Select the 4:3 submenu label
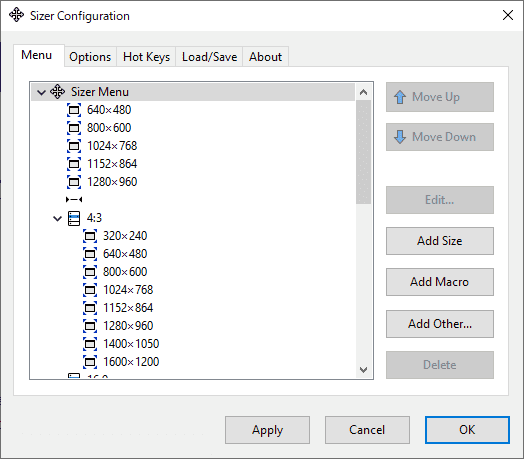The image size is (524, 459). 94,218
